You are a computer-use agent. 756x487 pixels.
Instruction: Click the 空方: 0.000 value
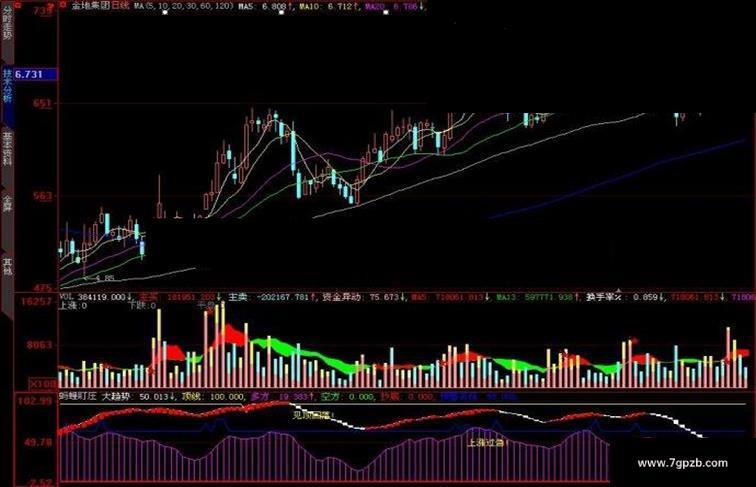click(348, 396)
